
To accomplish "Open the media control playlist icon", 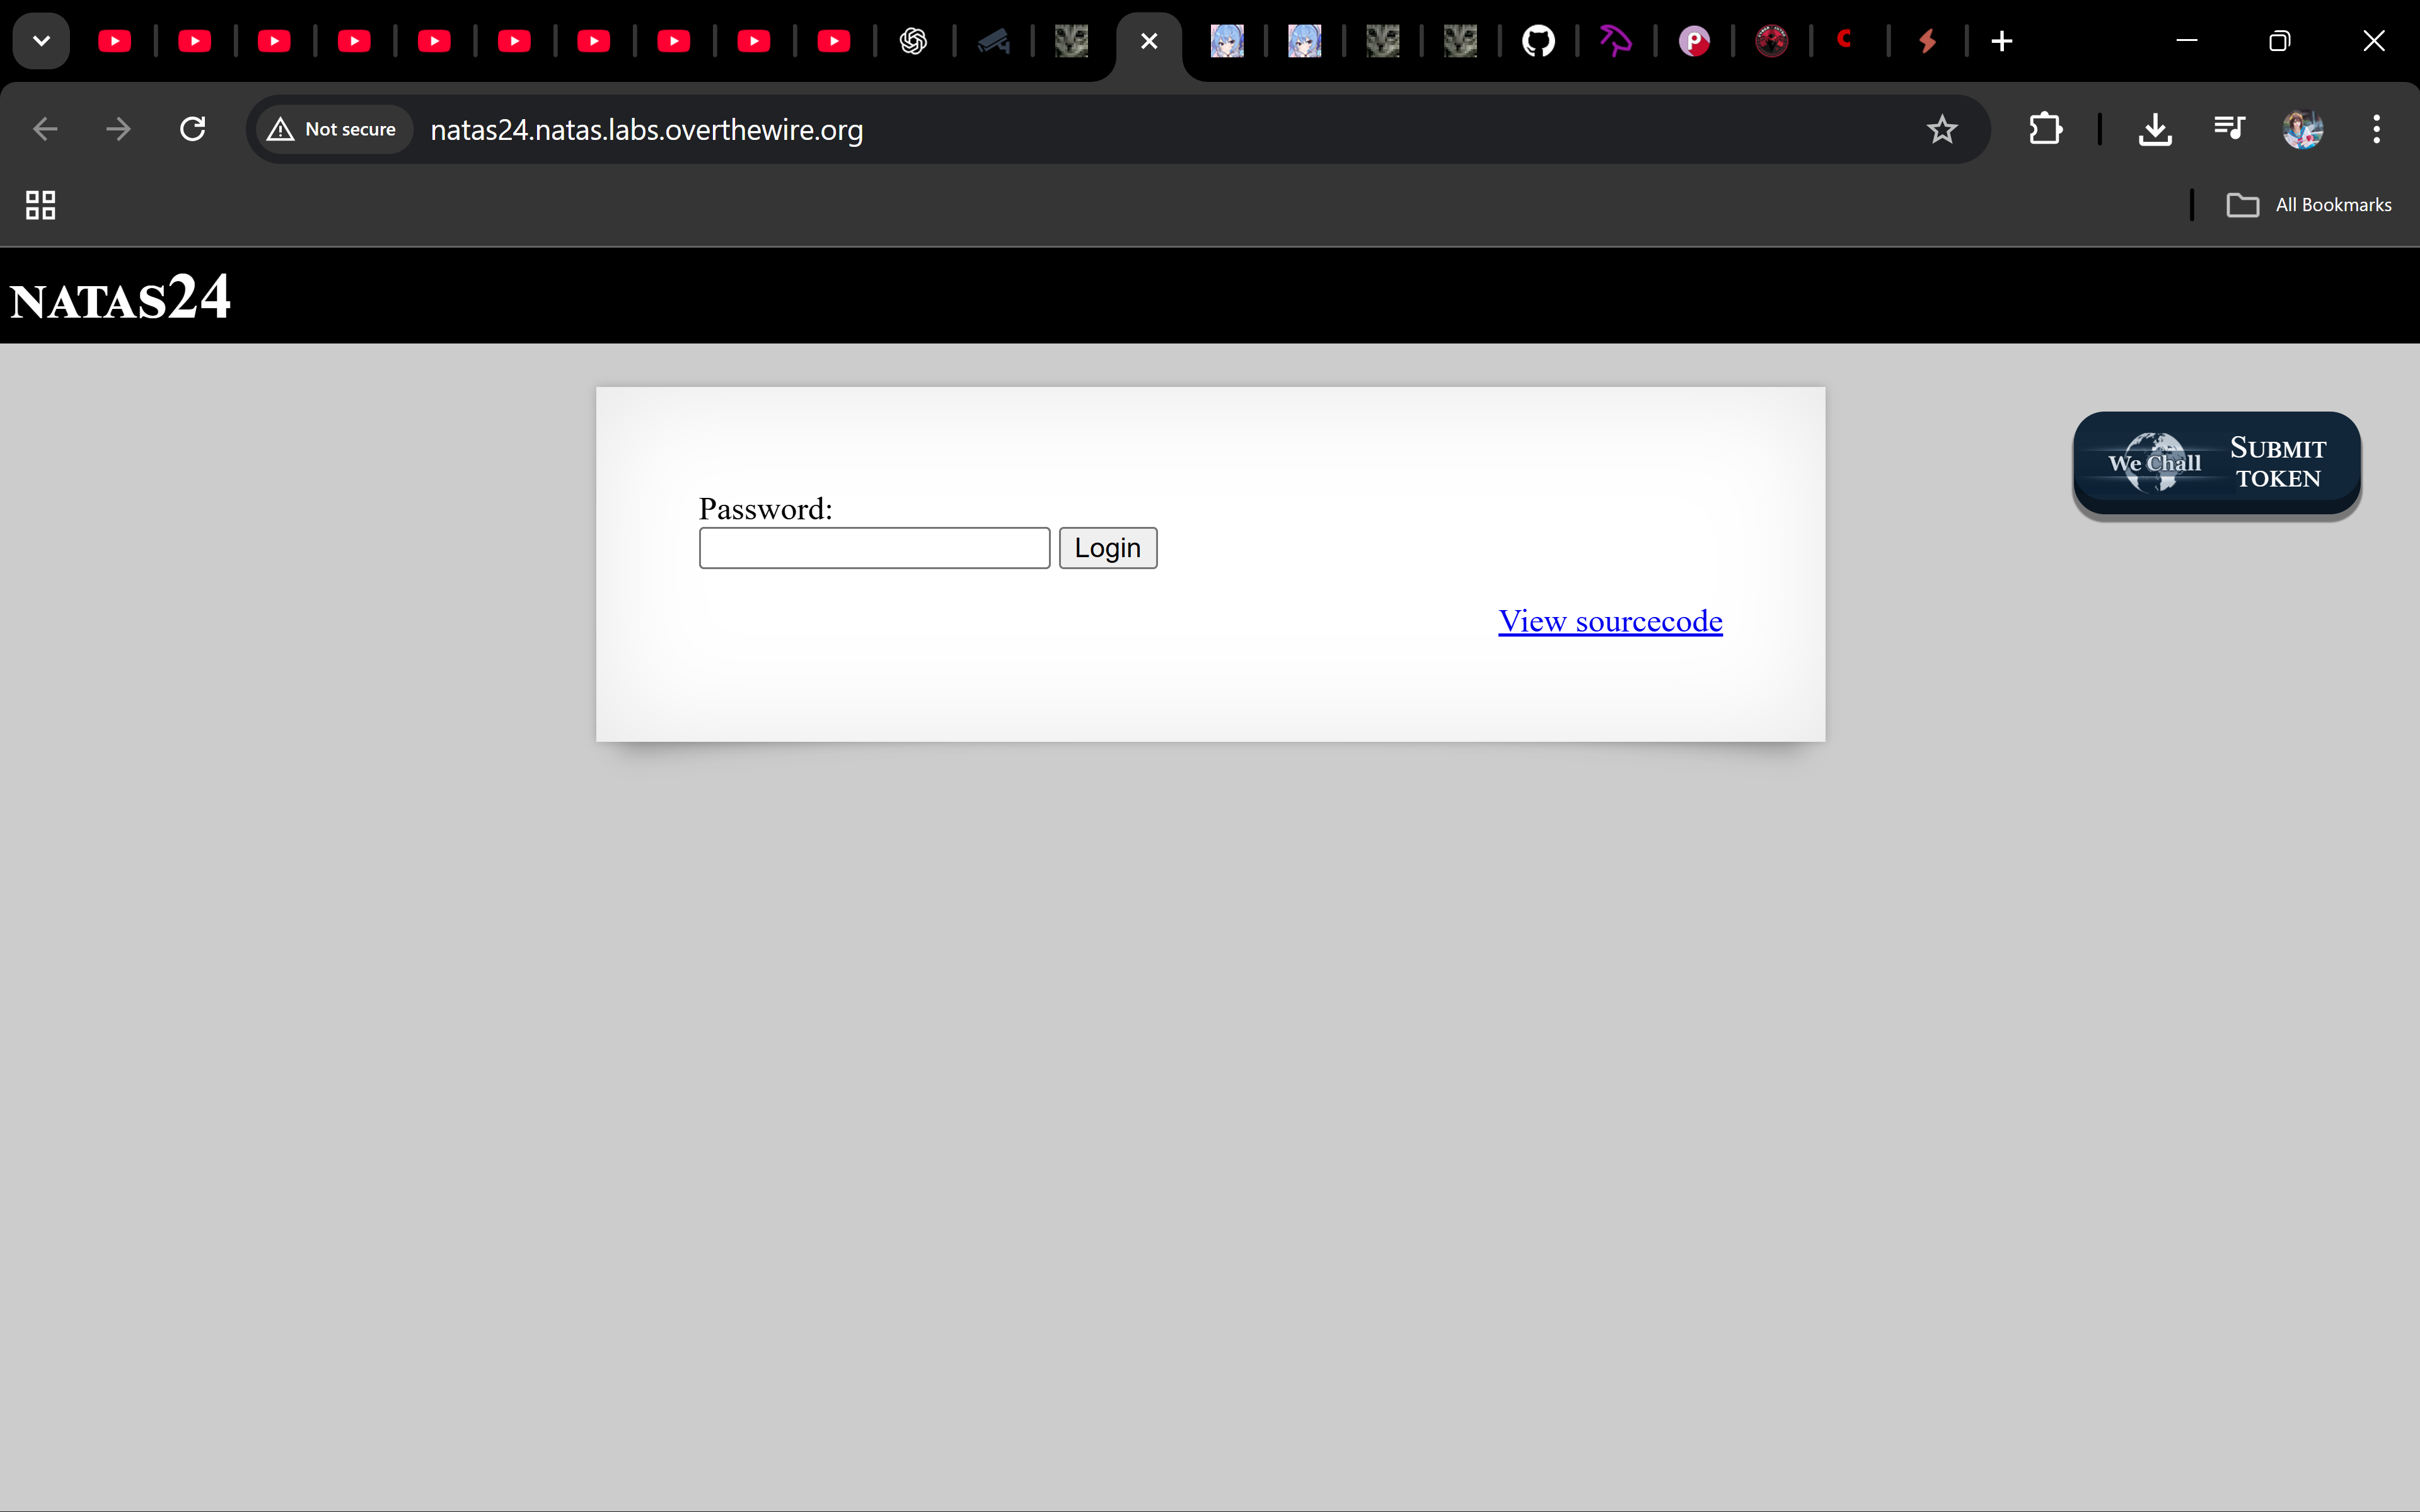I will click(x=2229, y=129).
